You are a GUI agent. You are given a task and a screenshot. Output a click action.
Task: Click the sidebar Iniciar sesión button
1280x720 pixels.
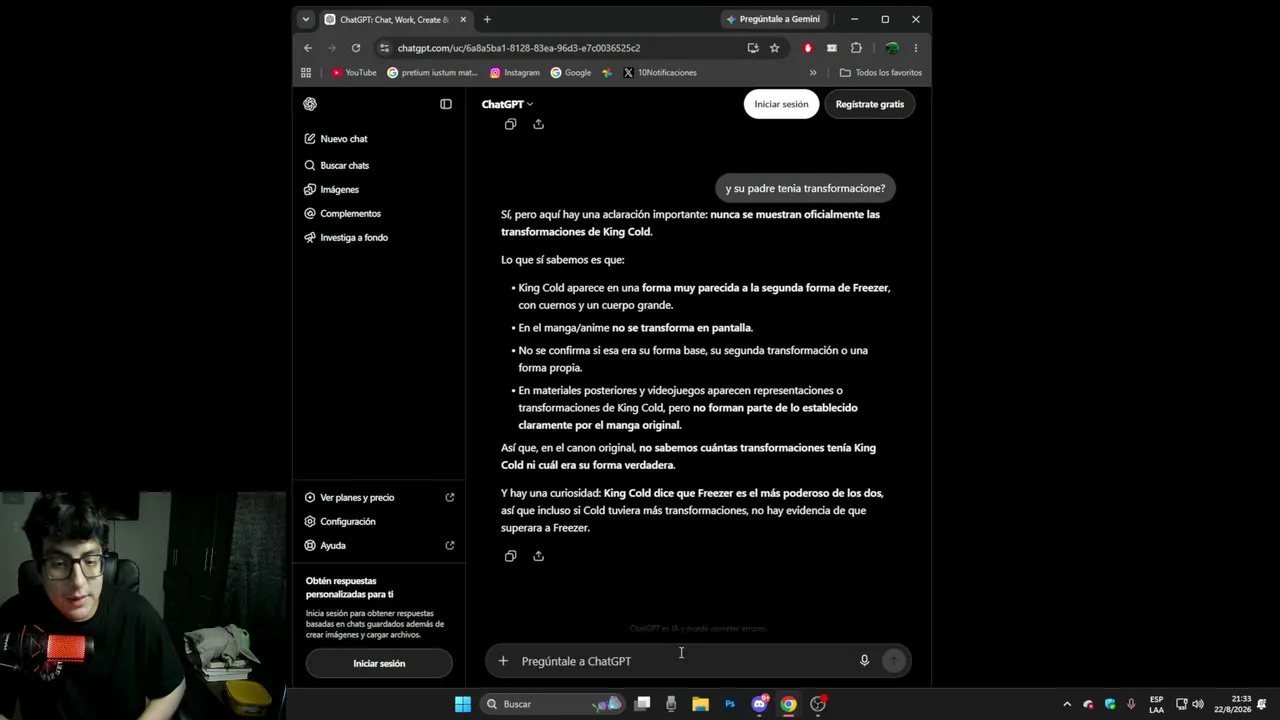(379, 663)
